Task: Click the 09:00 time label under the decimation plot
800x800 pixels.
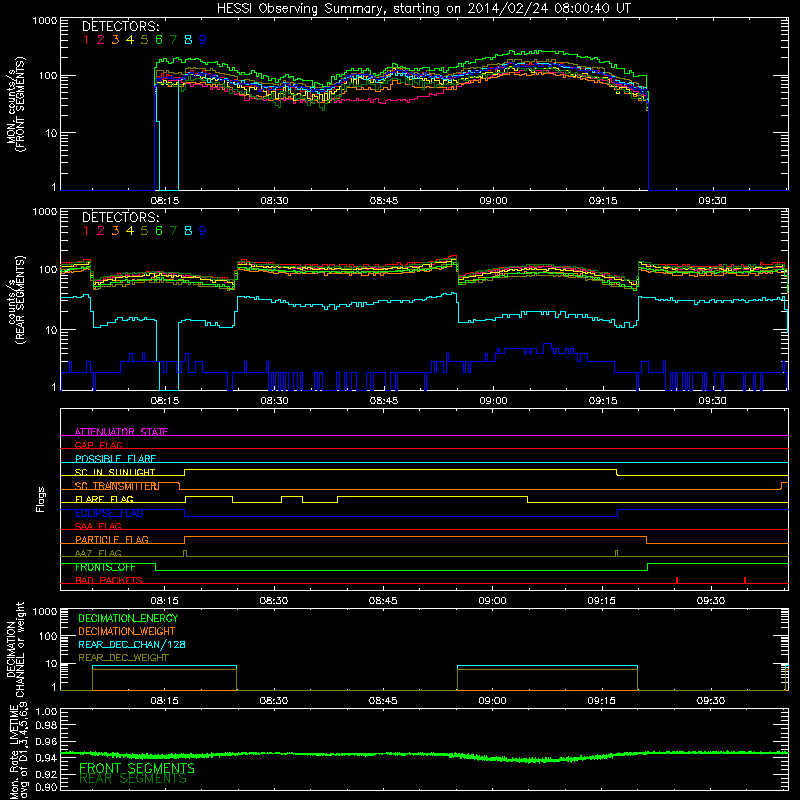Action: [x=492, y=701]
